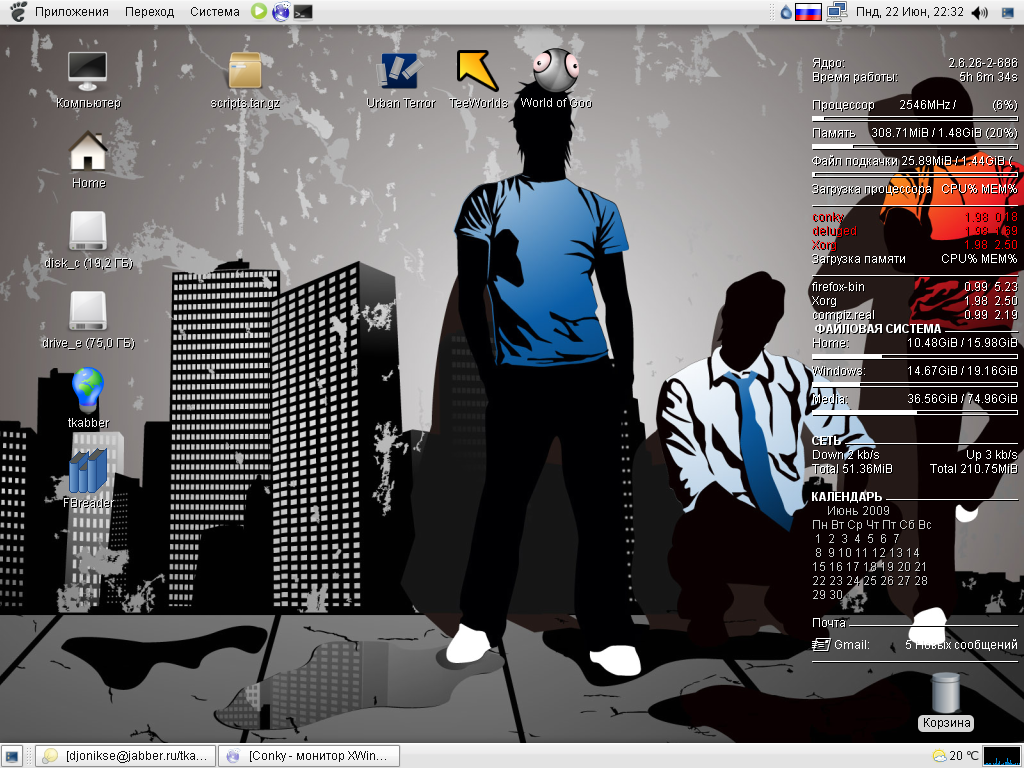This screenshot has height=768, width=1024.
Task: Open the tkabber globe icon
Action: (88, 390)
